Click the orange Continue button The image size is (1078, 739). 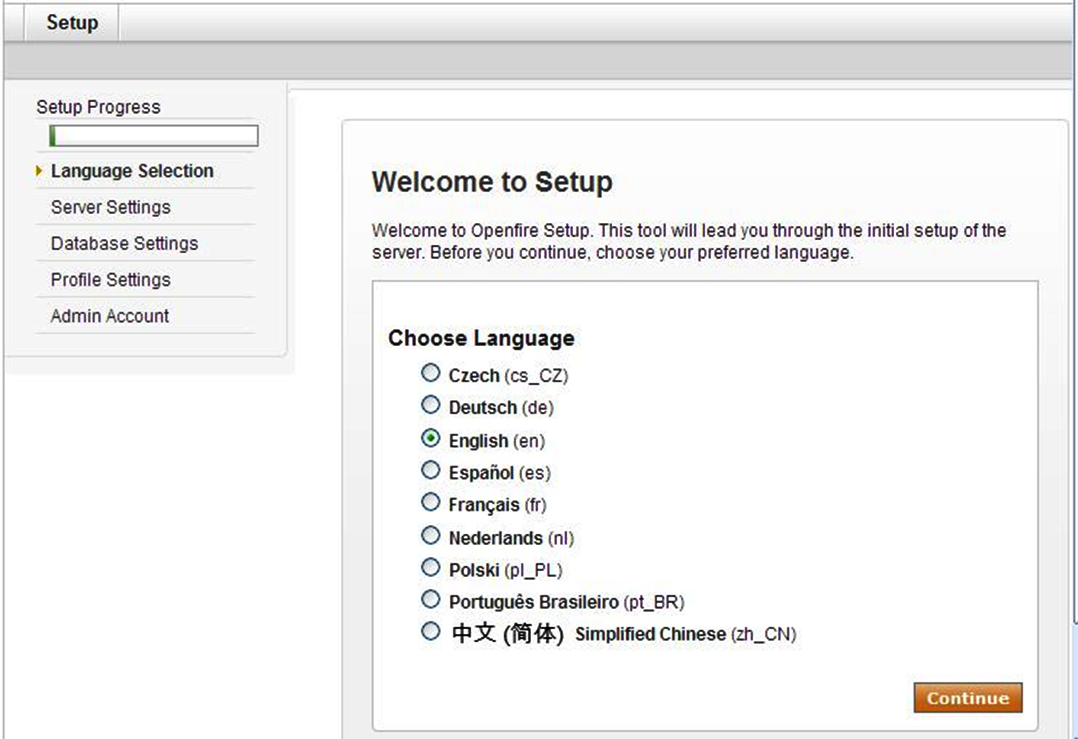point(968,698)
